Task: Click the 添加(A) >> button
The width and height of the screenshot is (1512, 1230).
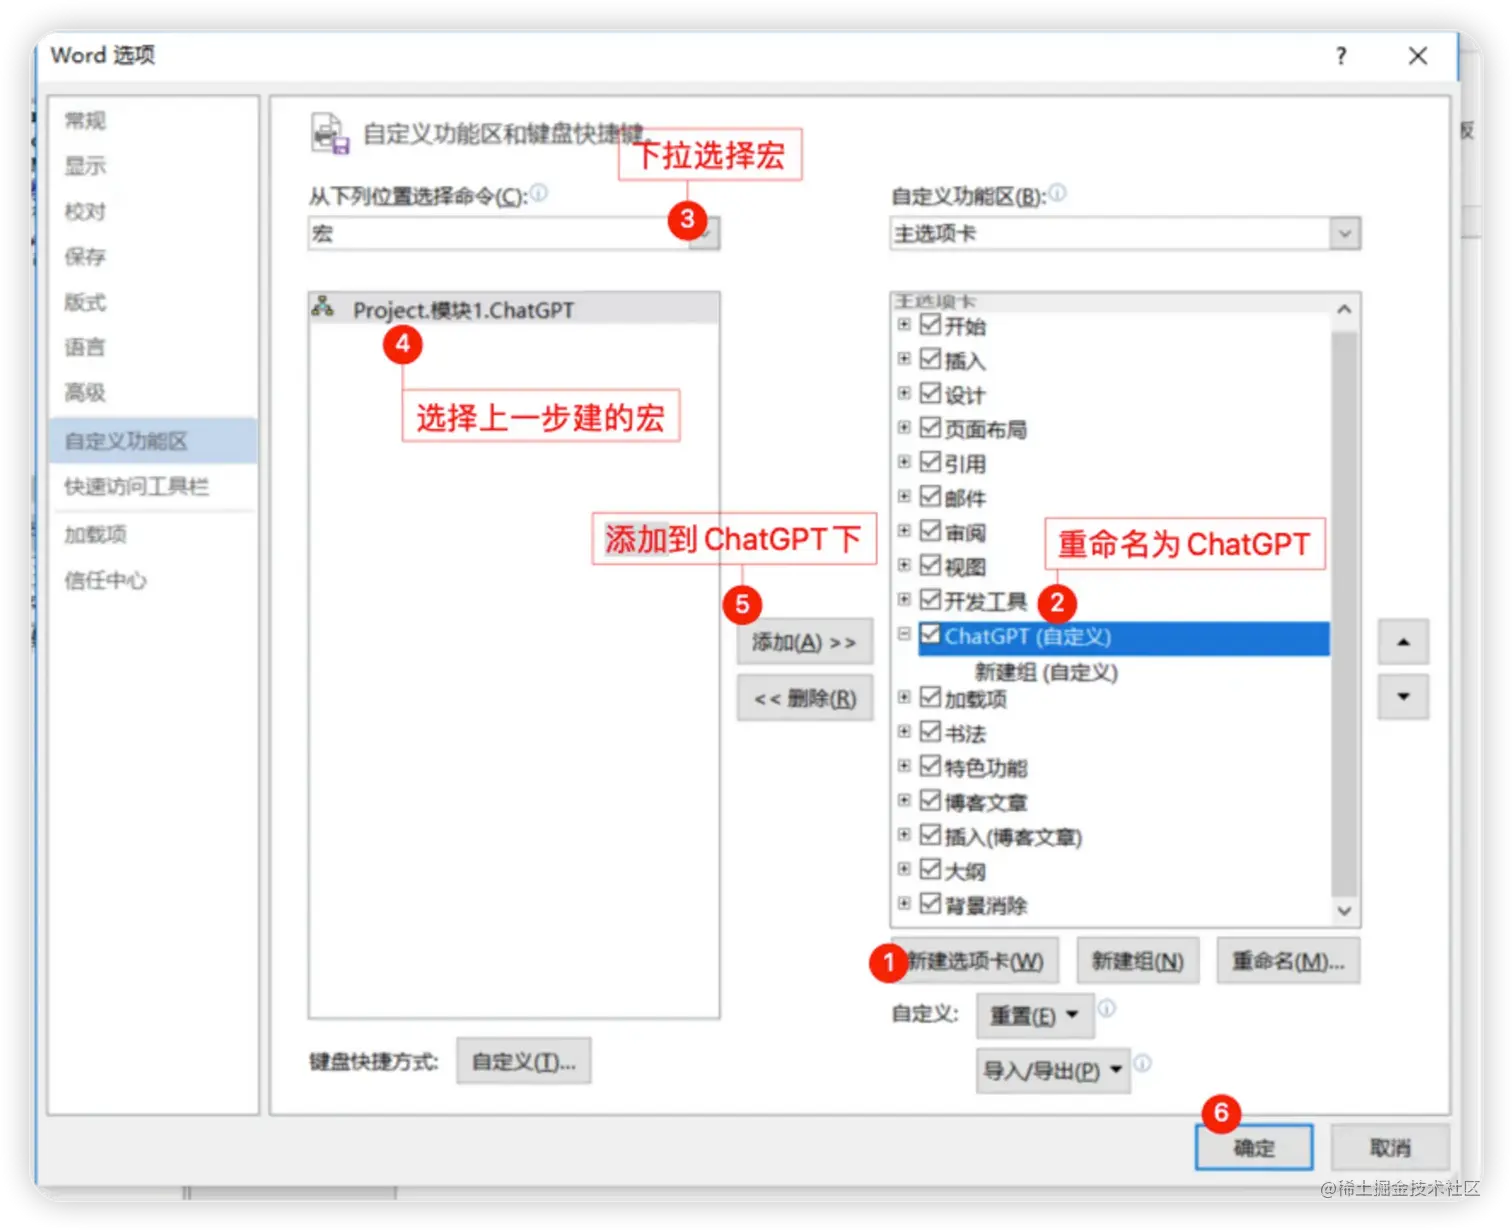Action: pos(805,641)
